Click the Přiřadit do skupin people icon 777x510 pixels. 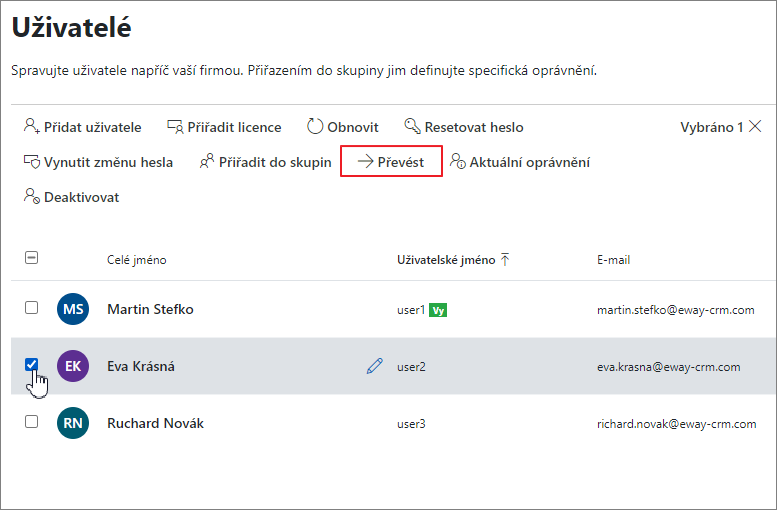pos(207,161)
